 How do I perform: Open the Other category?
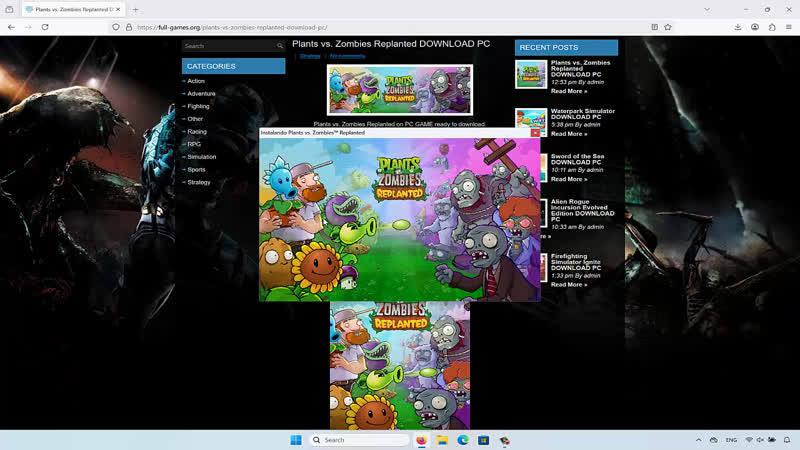[195, 119]
